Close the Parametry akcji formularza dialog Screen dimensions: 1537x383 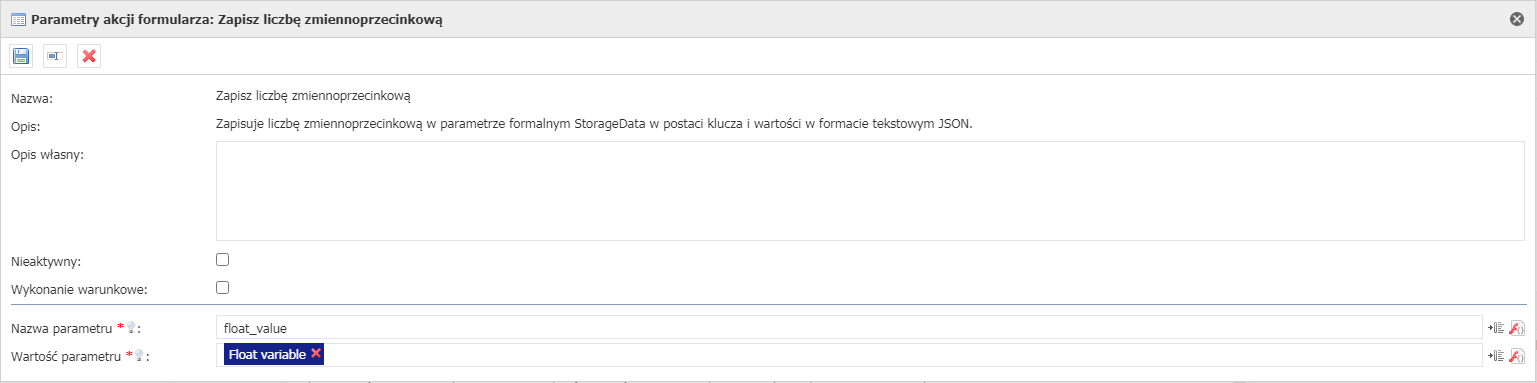point(1517,19)
